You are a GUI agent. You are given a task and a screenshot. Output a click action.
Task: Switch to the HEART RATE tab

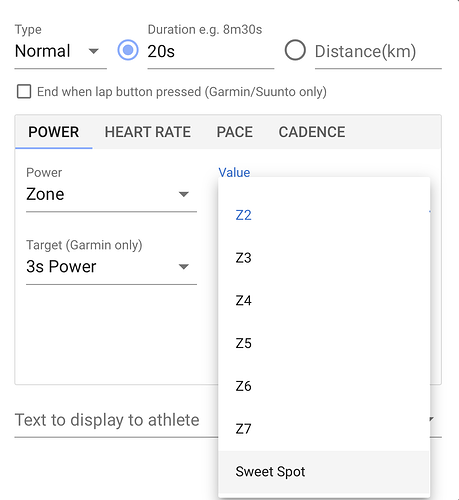[x=148, y=132]
